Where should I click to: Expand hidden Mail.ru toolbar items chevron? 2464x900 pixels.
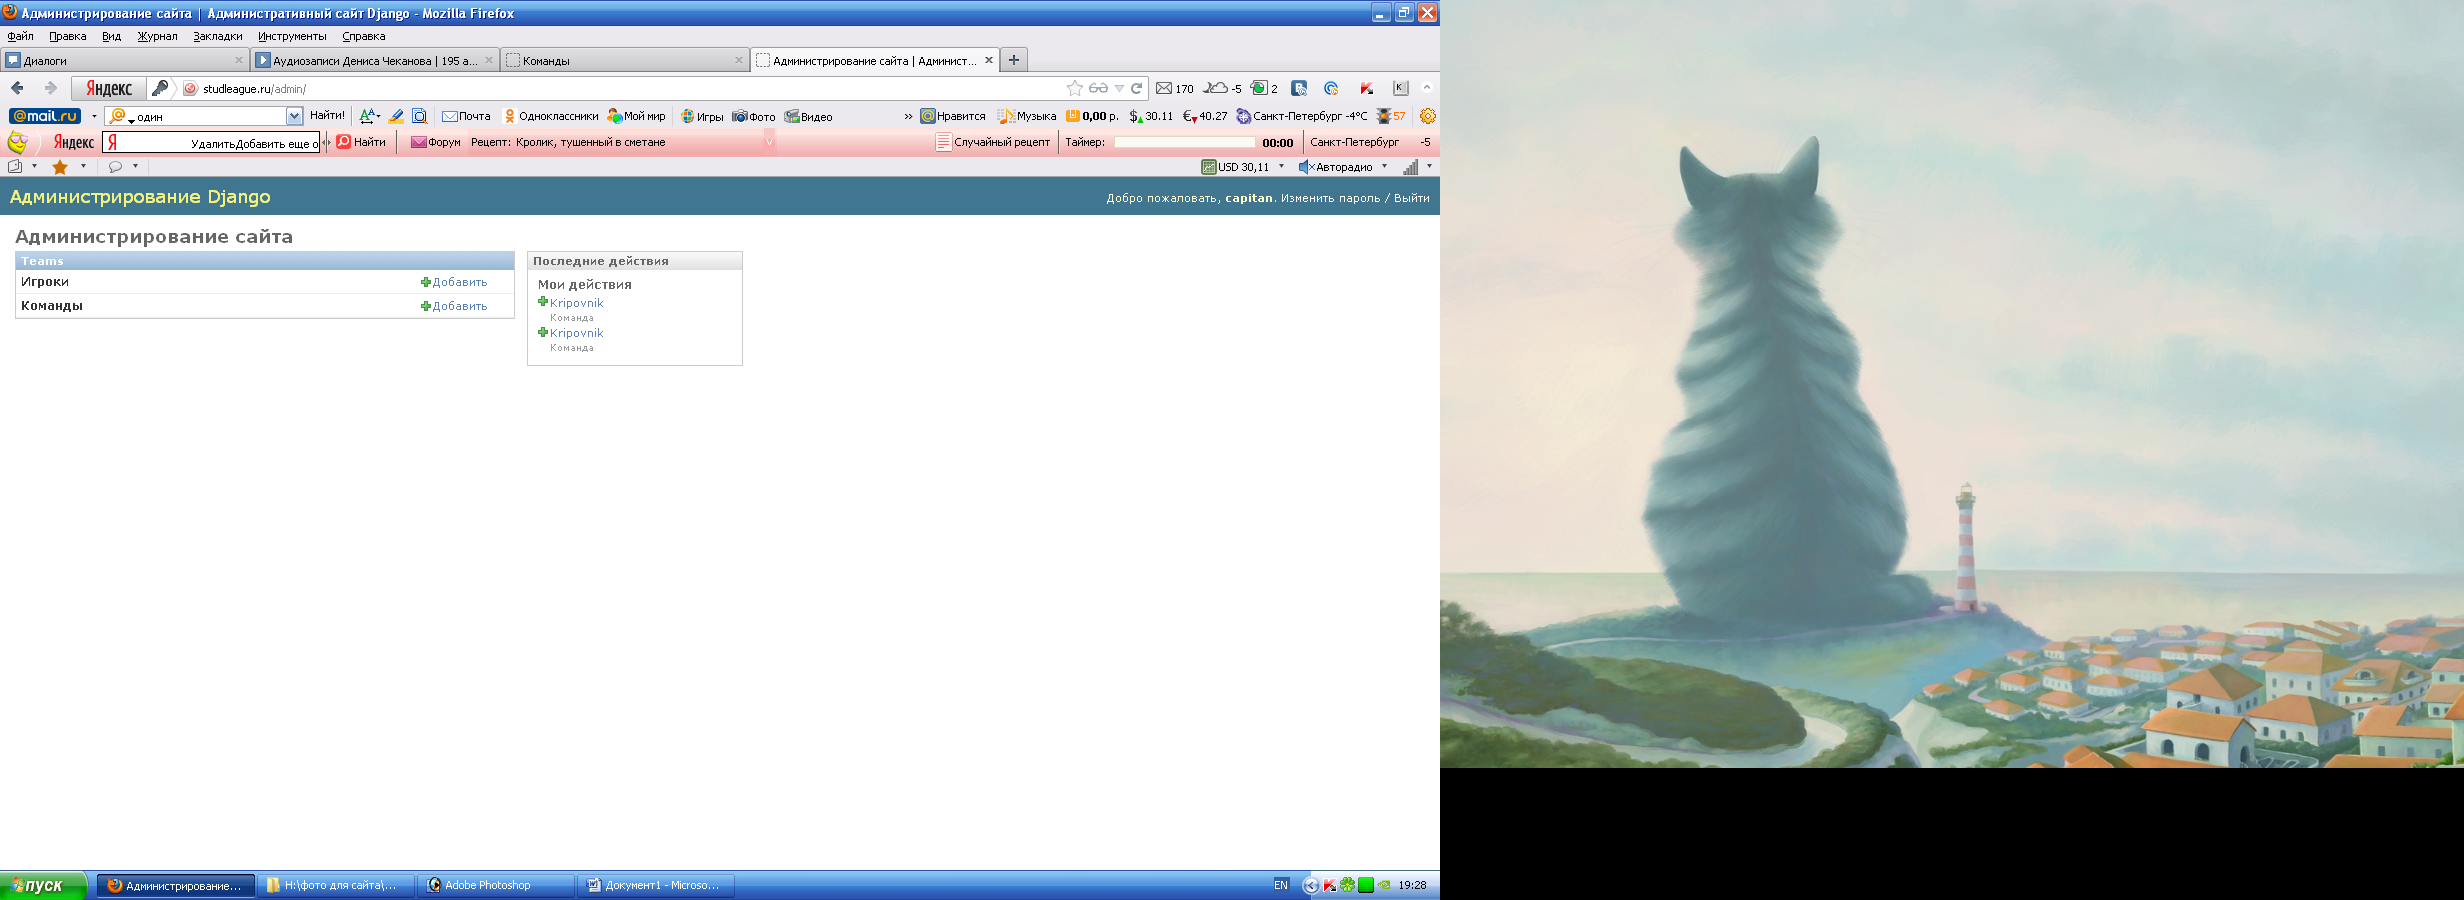tap(908, 116)
